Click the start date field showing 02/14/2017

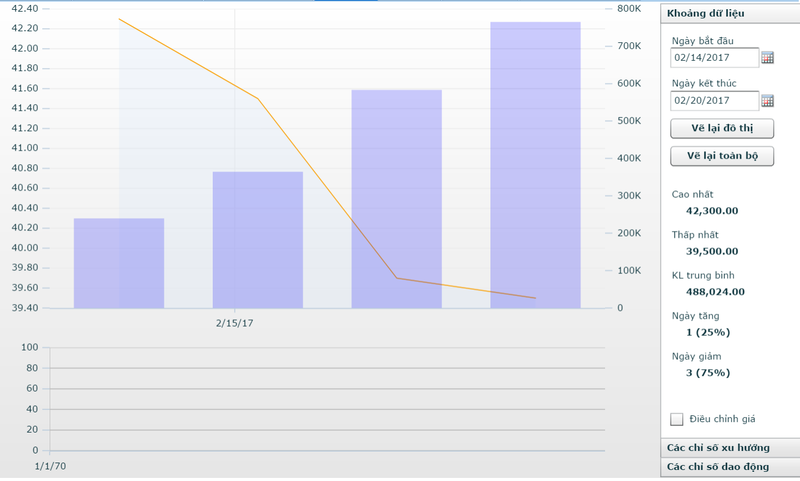click(714, 58)
